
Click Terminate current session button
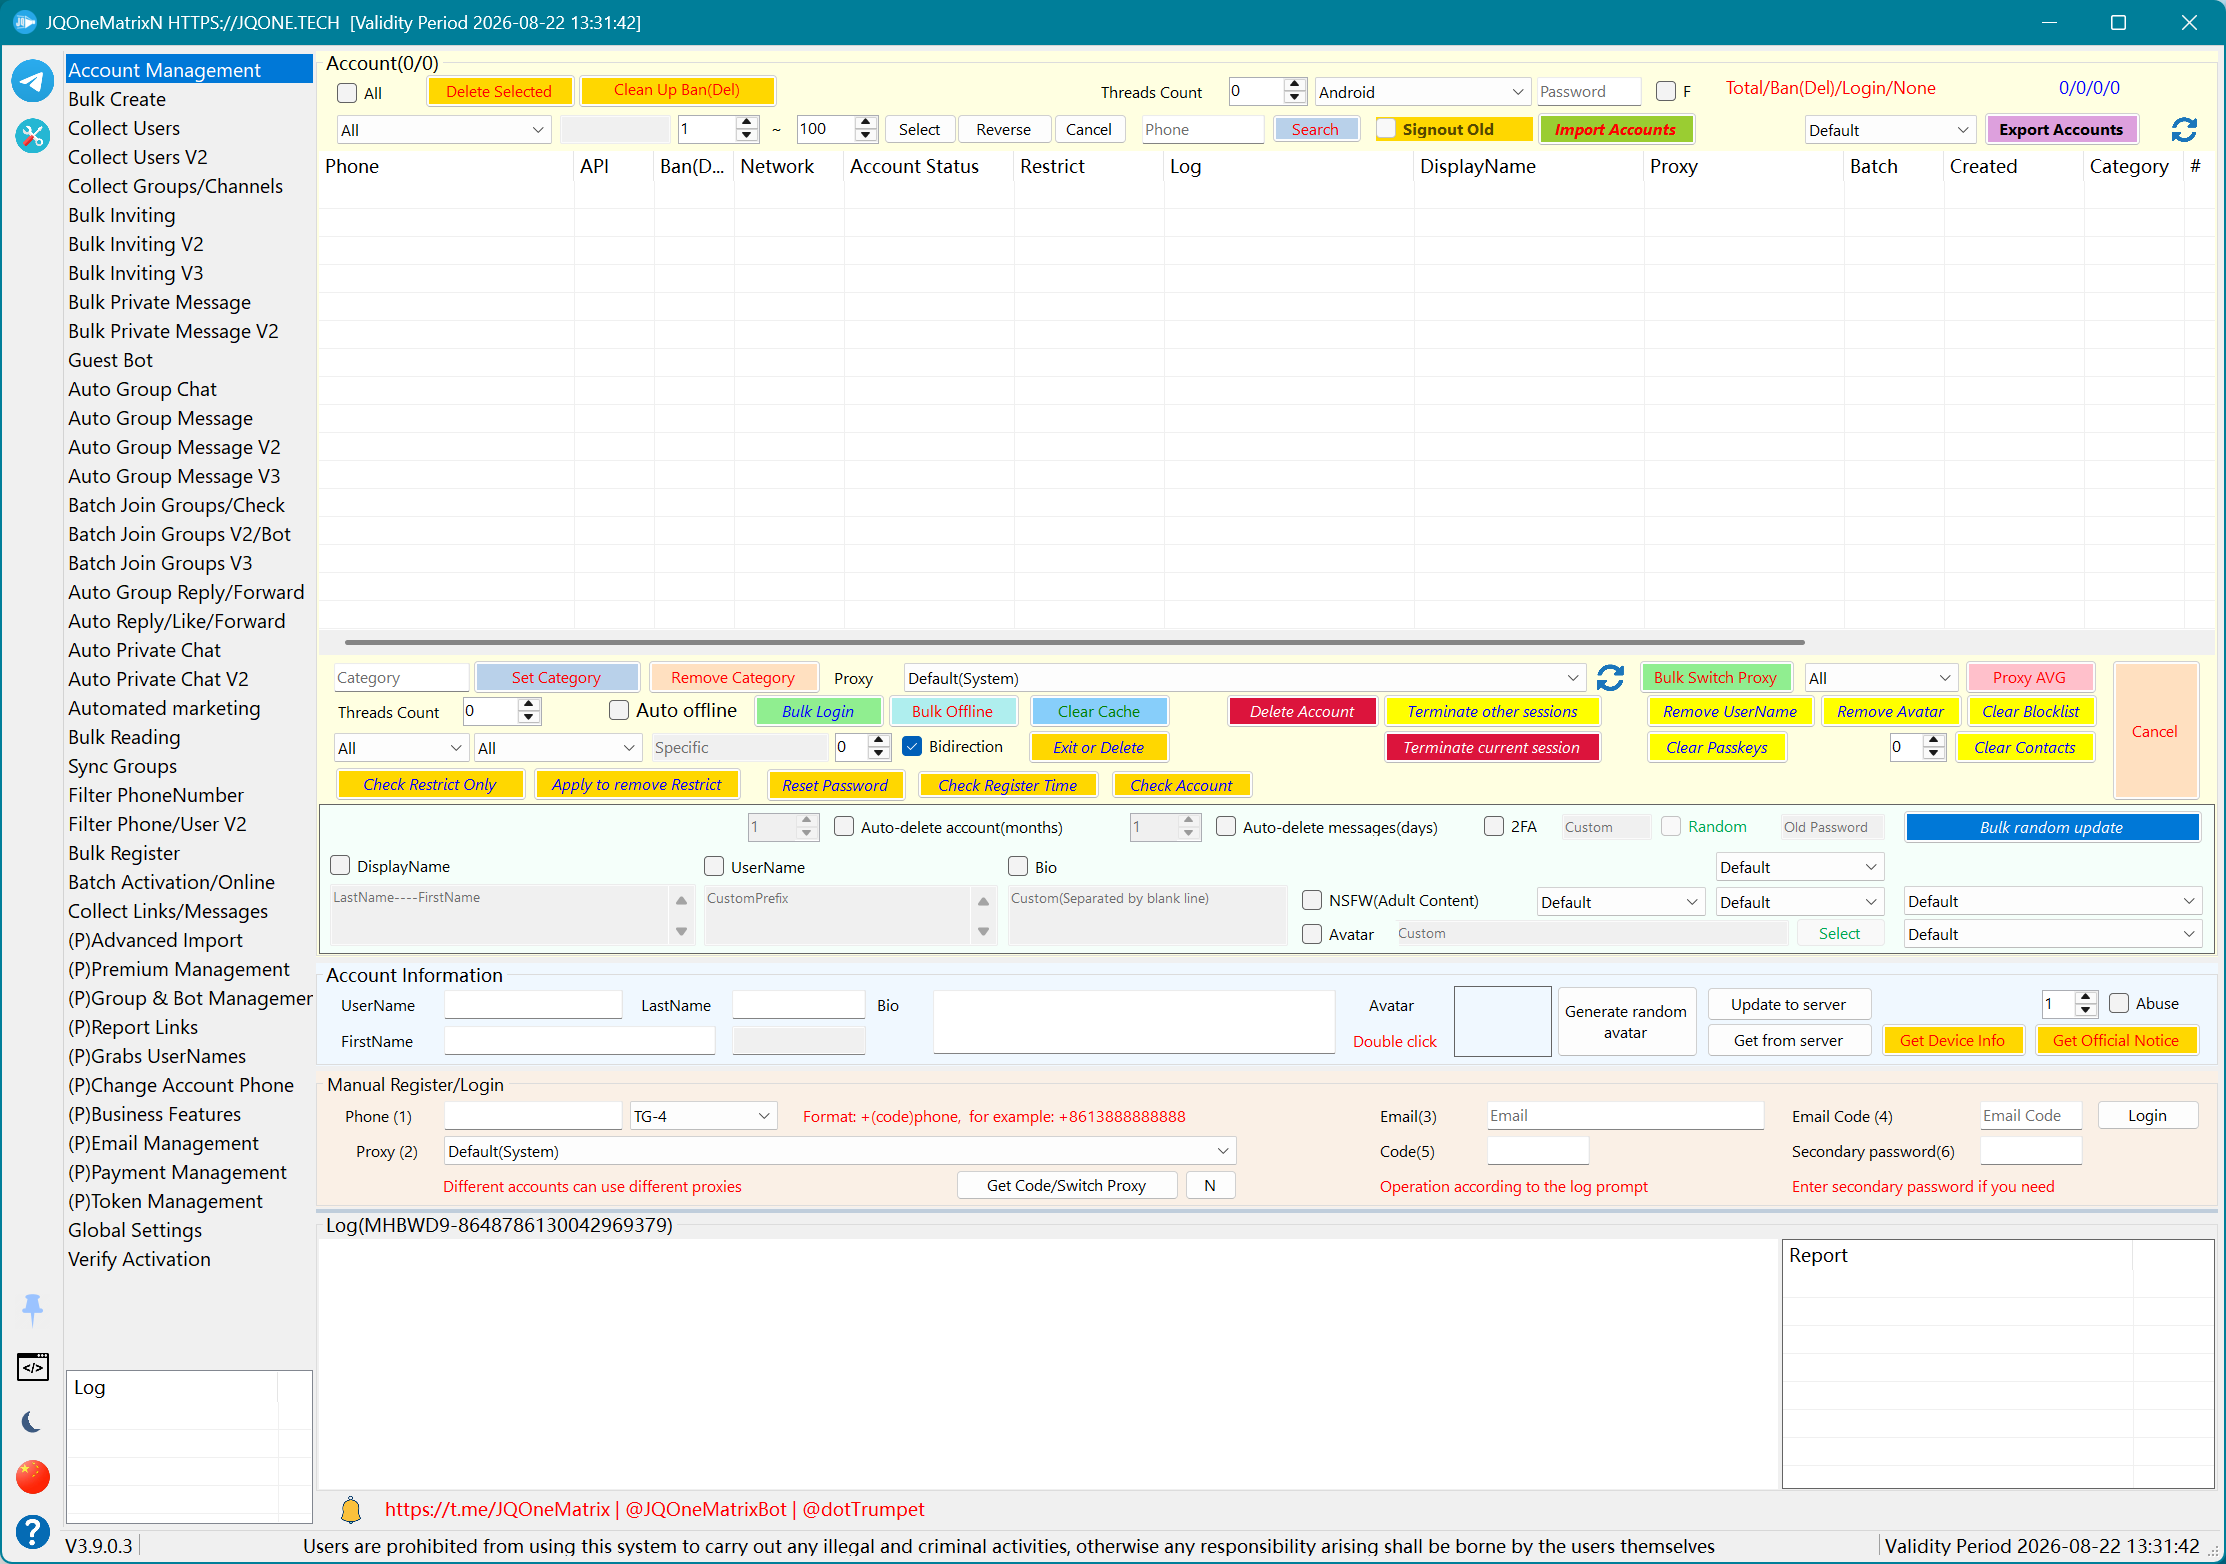[x=1491, y=747]
